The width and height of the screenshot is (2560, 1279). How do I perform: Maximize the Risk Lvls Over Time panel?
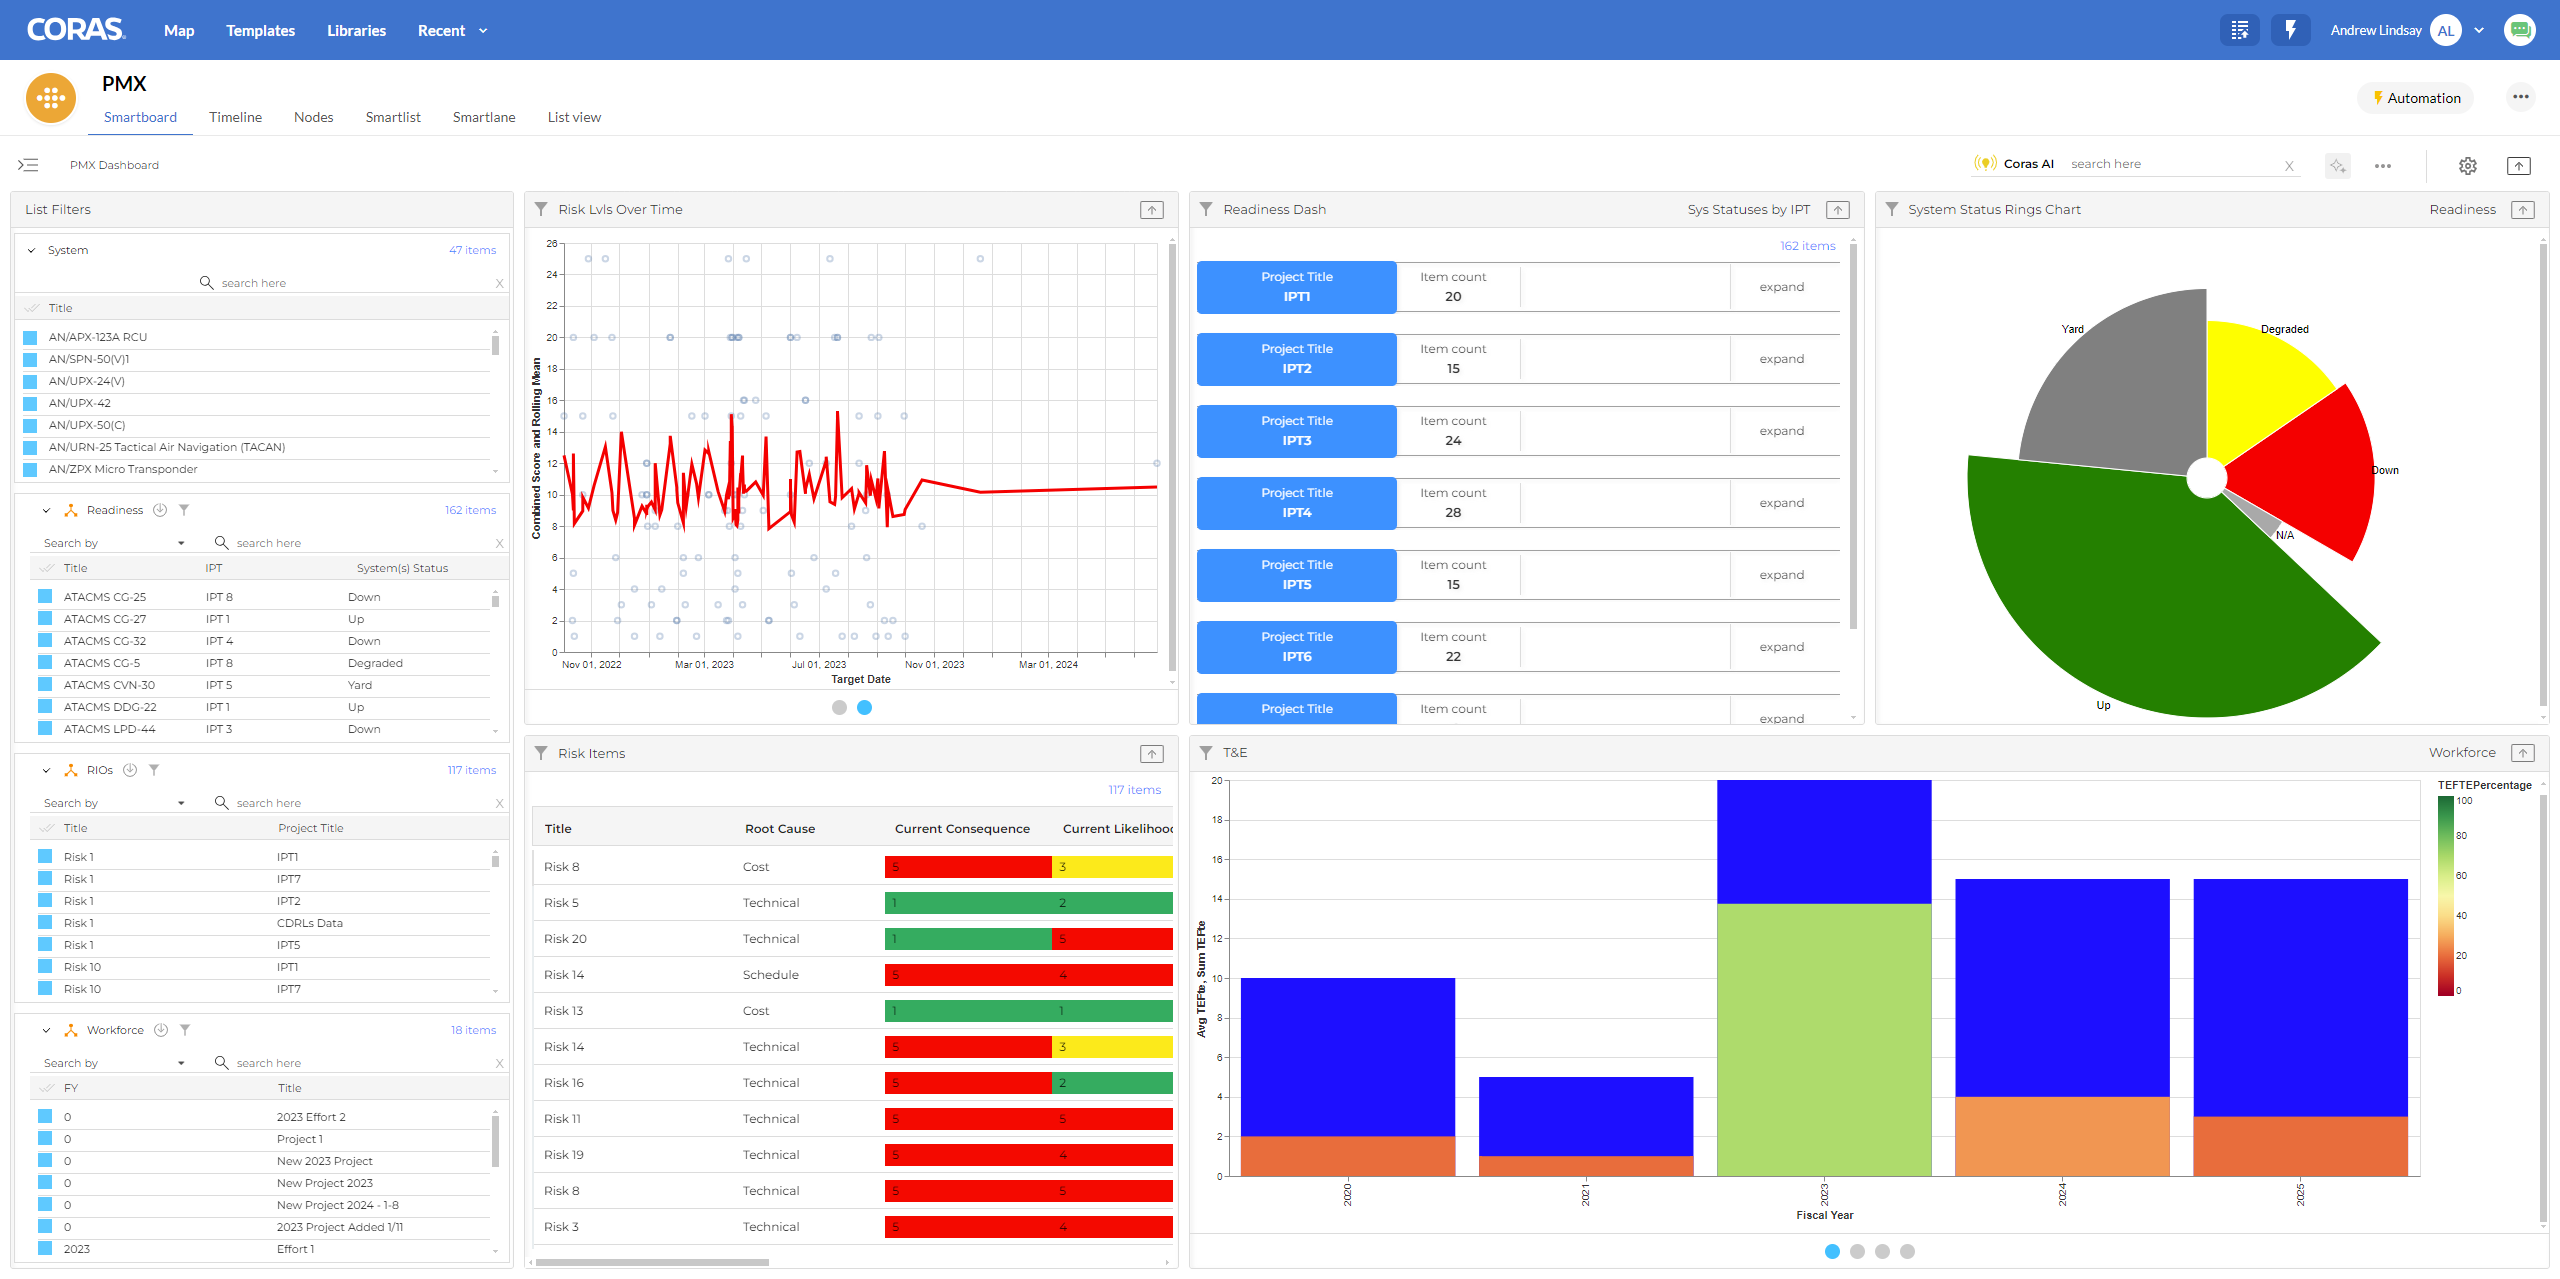[1152, 210]
